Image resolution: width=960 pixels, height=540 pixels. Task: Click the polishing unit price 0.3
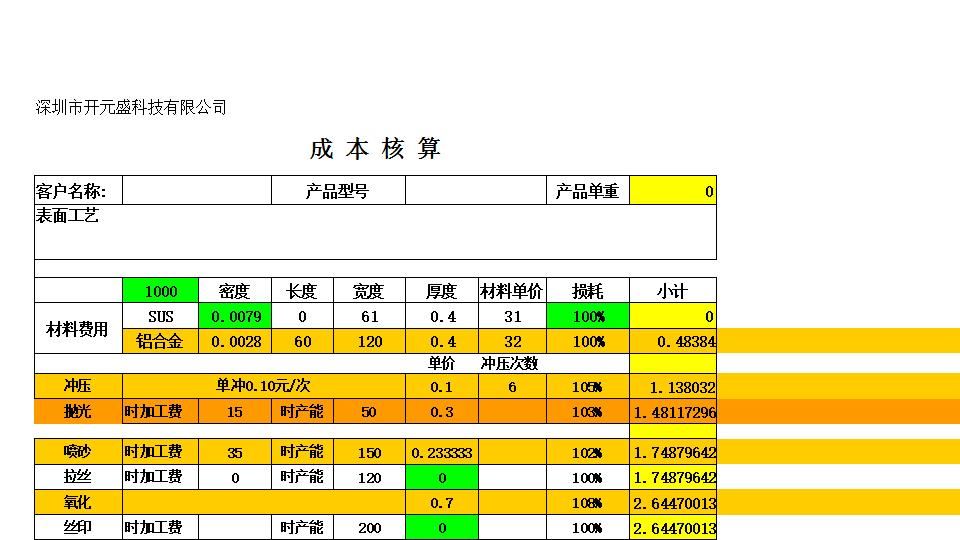[x=442, y=411]
